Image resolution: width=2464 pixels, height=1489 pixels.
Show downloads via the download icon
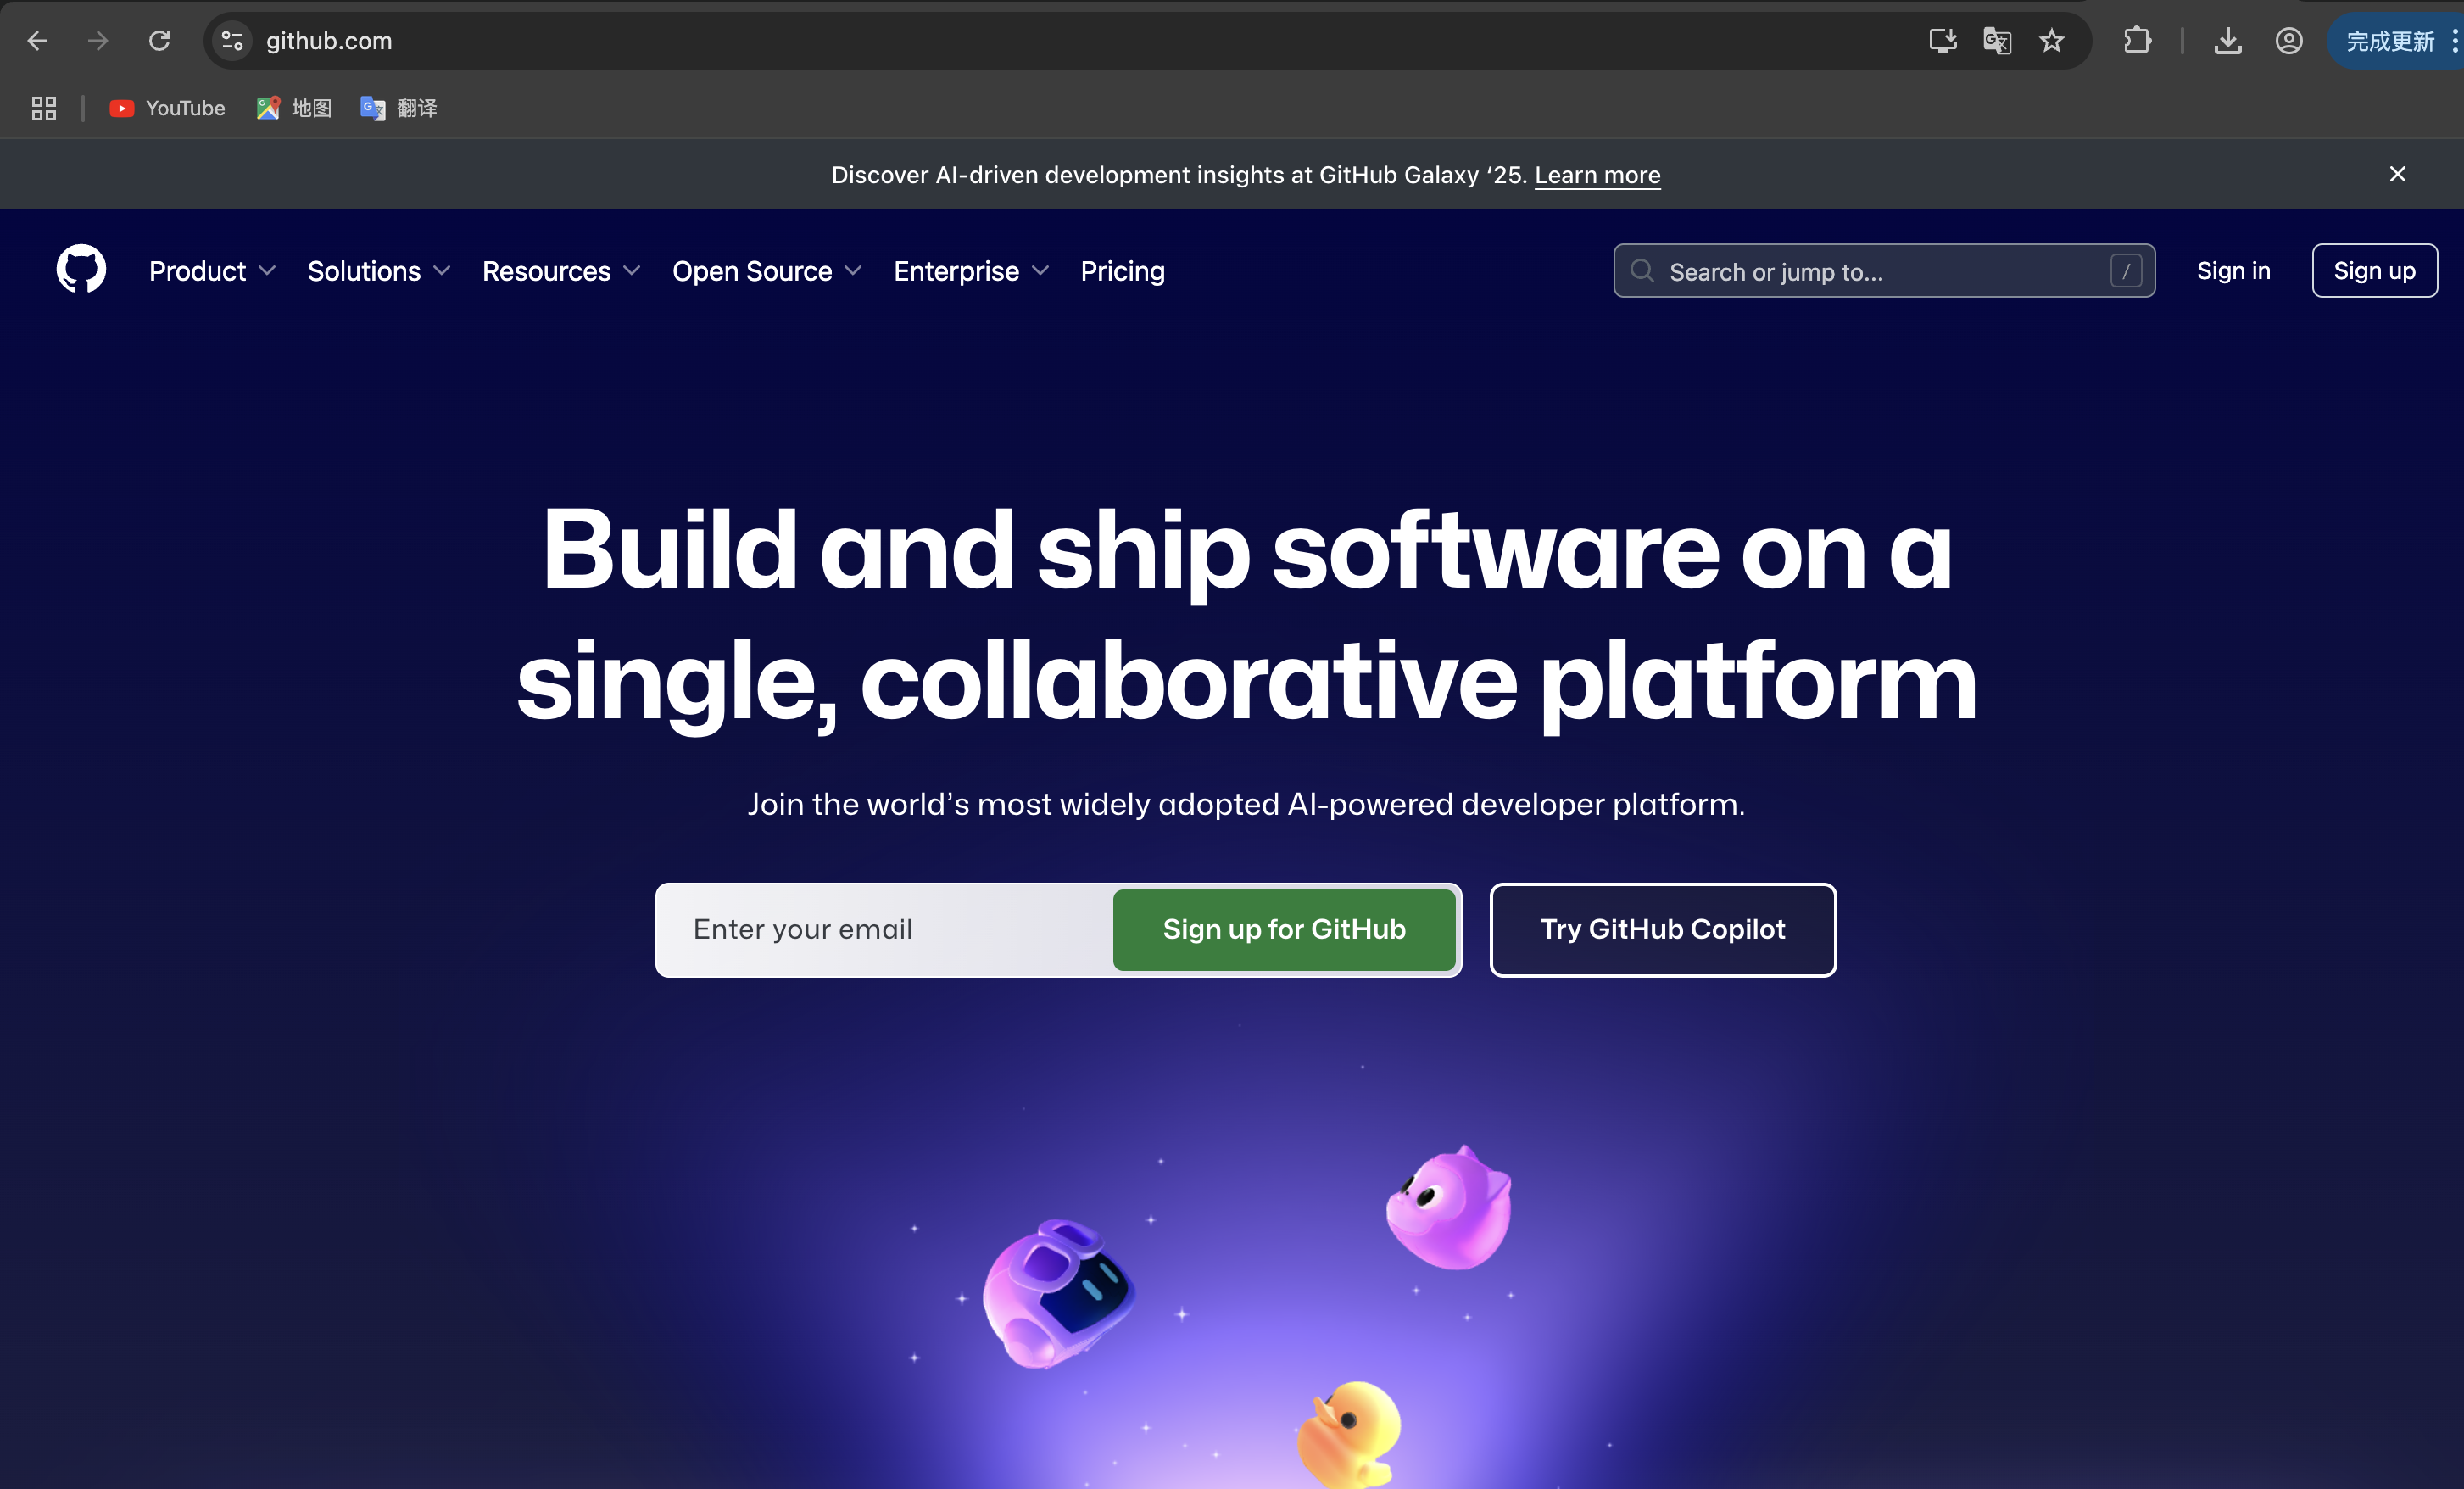tap(2227, 41)
